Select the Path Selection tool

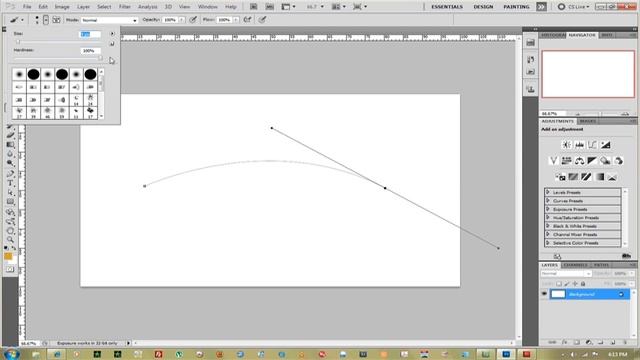[11, 192]
